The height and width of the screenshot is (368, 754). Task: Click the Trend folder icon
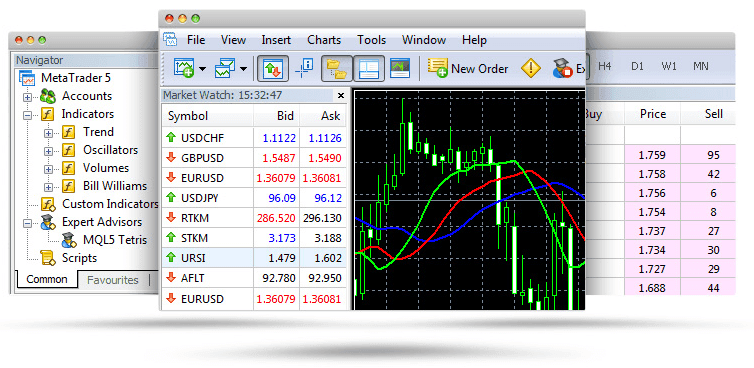point(69,132)
